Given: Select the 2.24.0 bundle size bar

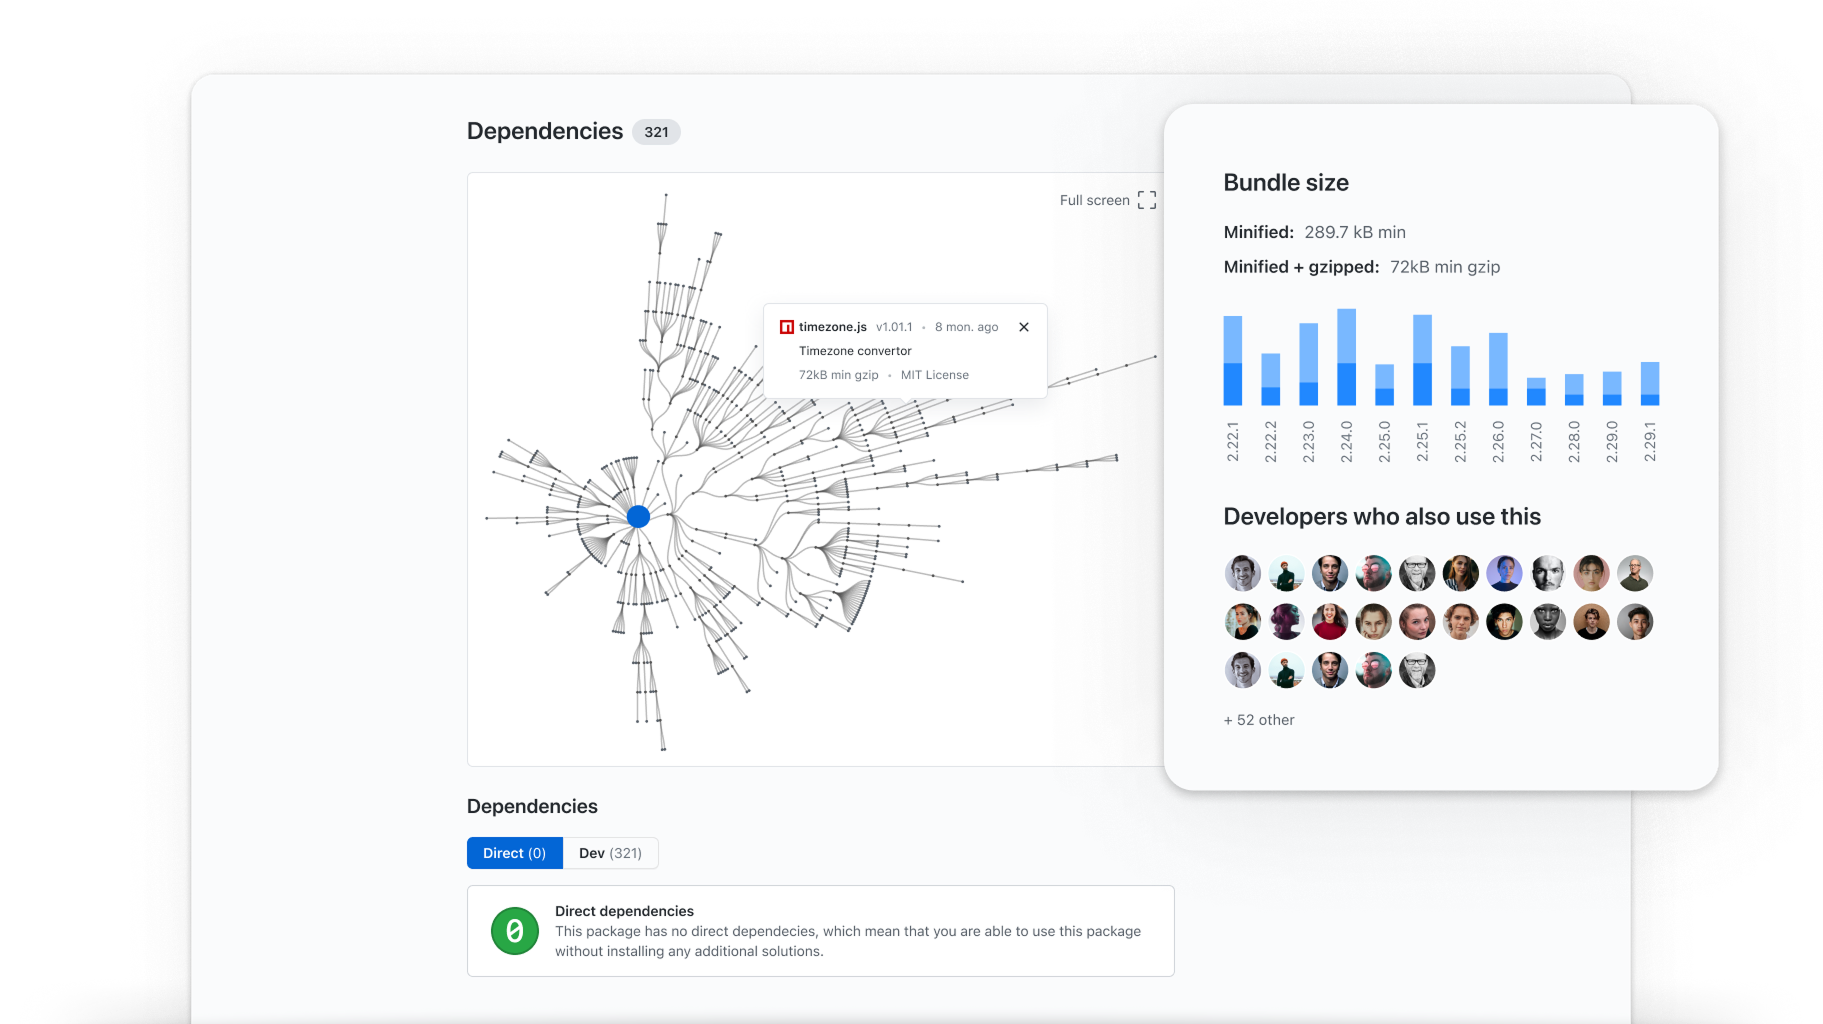Looking at the screenshot, I should click(x=1347, y=357).
